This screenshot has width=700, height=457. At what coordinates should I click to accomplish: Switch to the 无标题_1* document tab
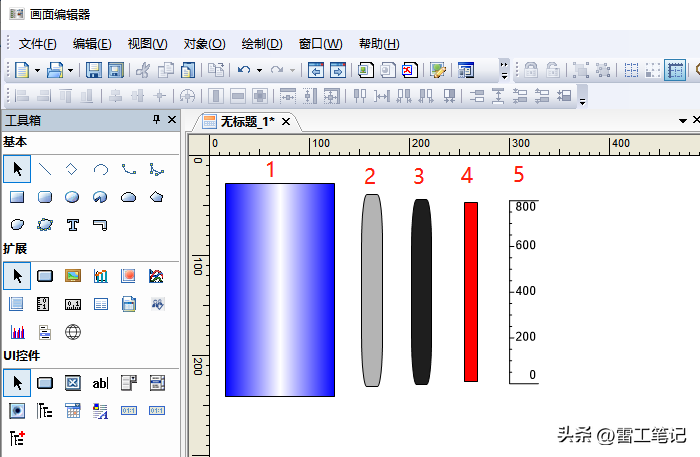[x=247, y=121]
